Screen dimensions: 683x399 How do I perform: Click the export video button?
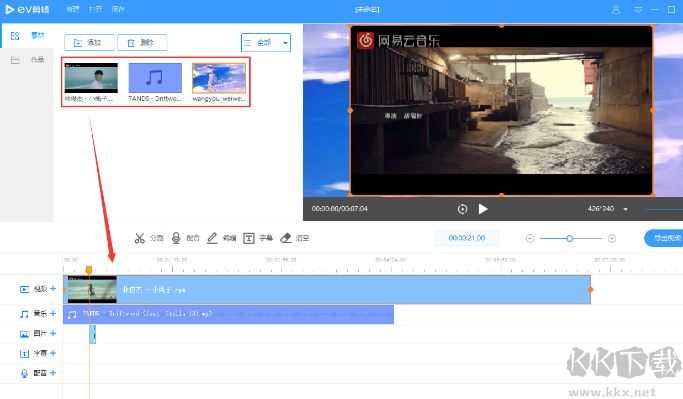point(663,238)
